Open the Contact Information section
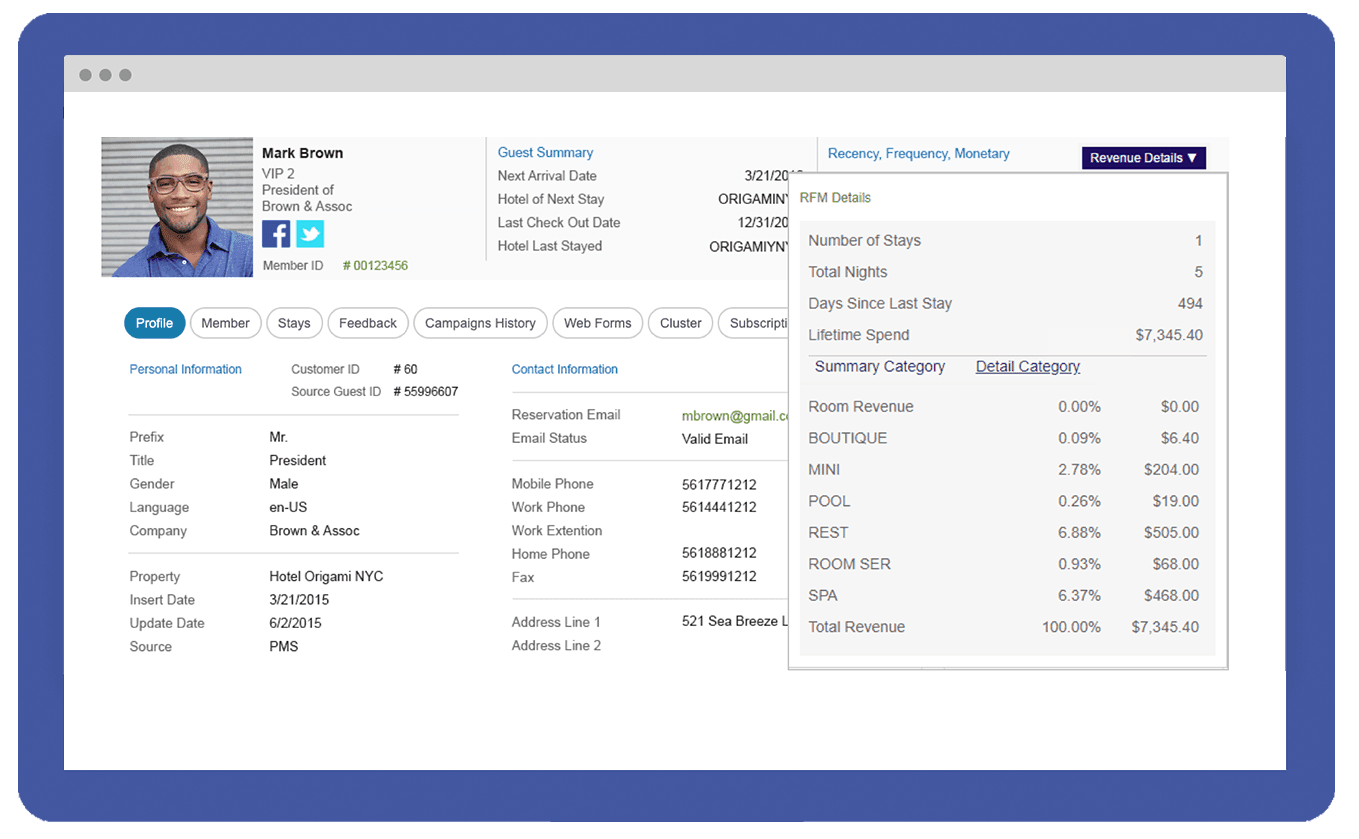The height and width of the screenshot is (839, 1359). point(564,369)
